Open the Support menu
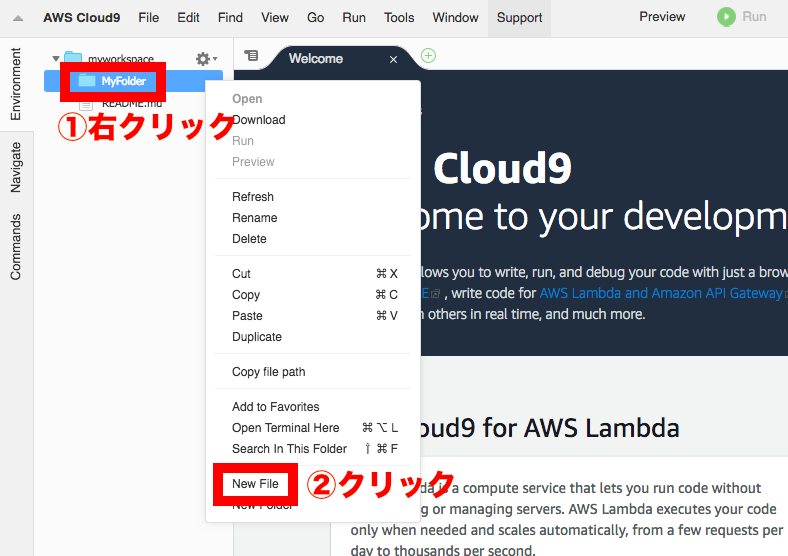The width and height of the screenshot is (788, 556). coord(519,18)
